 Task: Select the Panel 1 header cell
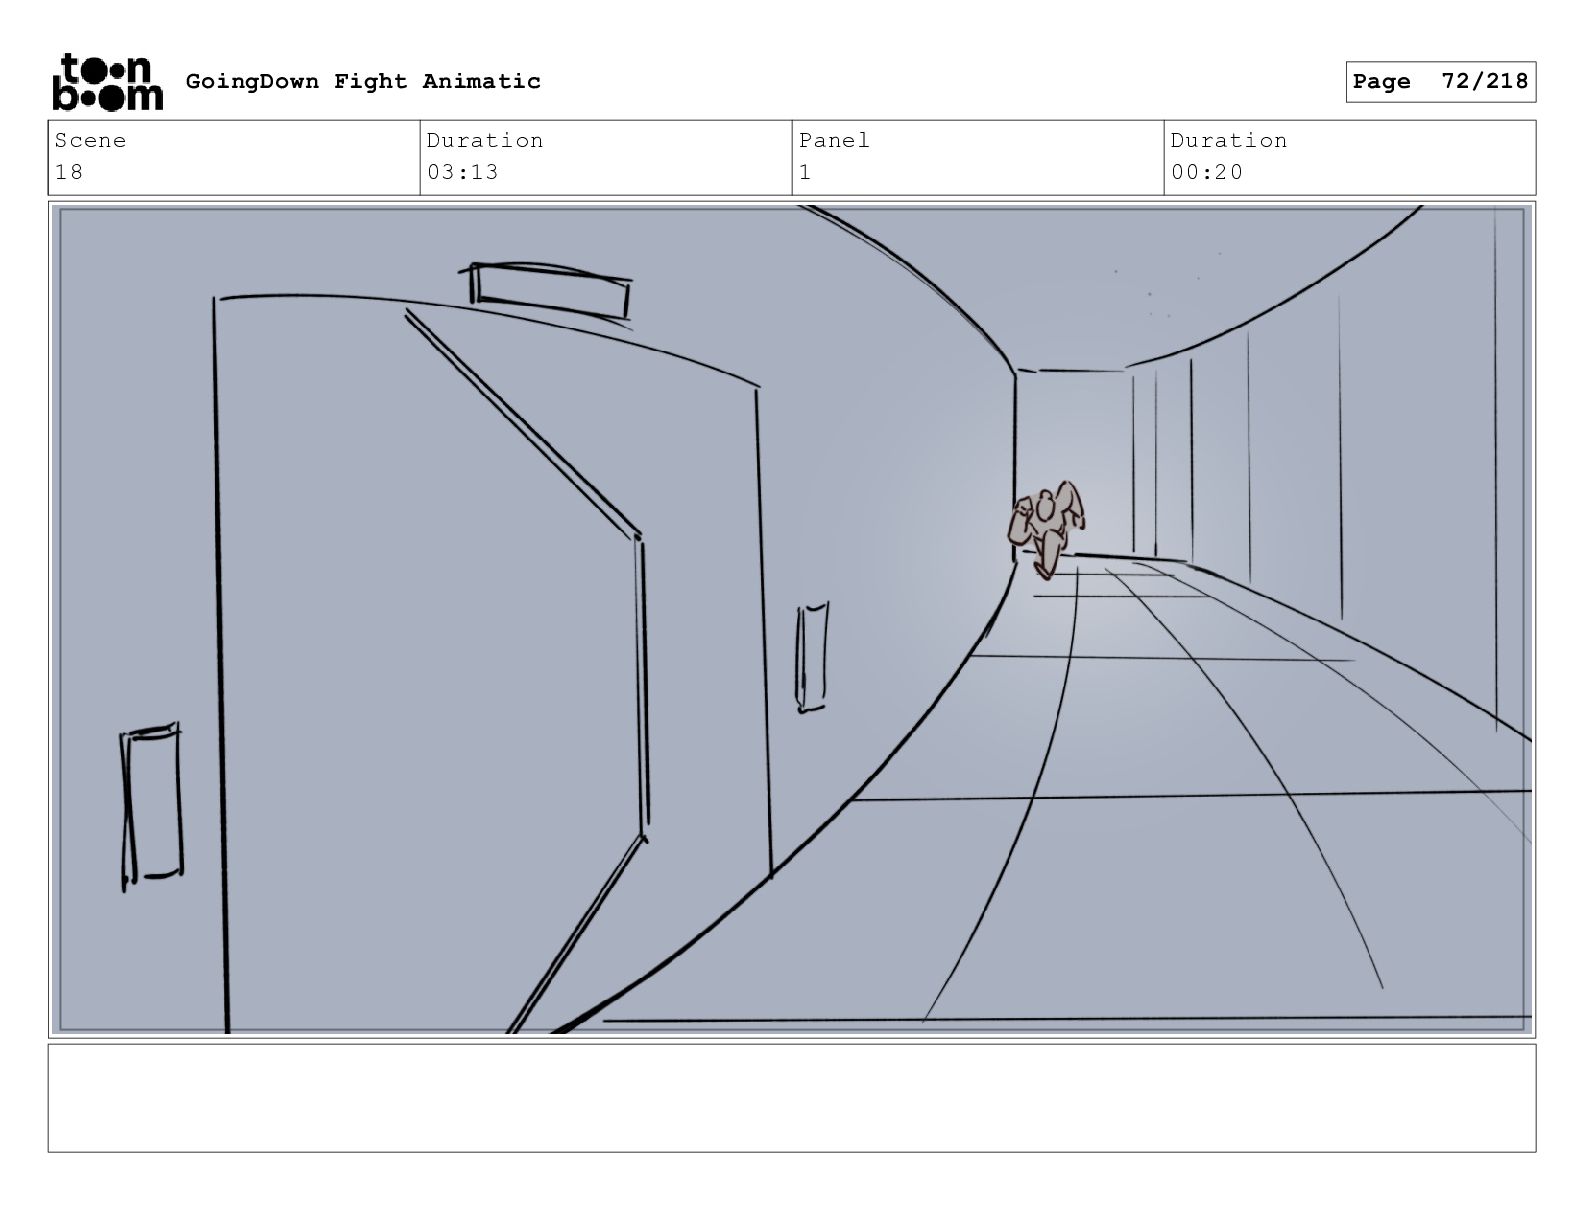click(978, 157)
